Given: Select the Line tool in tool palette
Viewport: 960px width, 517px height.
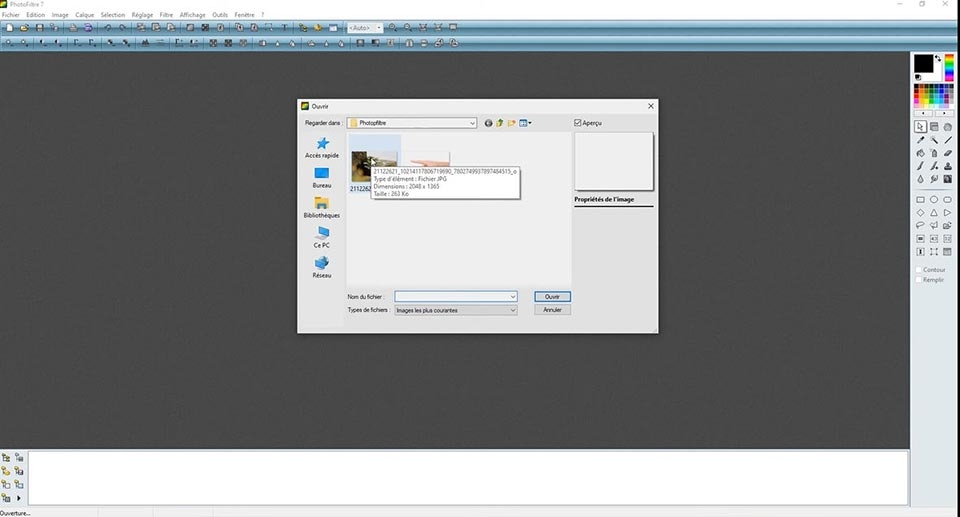Looking at the screenshot, I should (x=948, y=140).
